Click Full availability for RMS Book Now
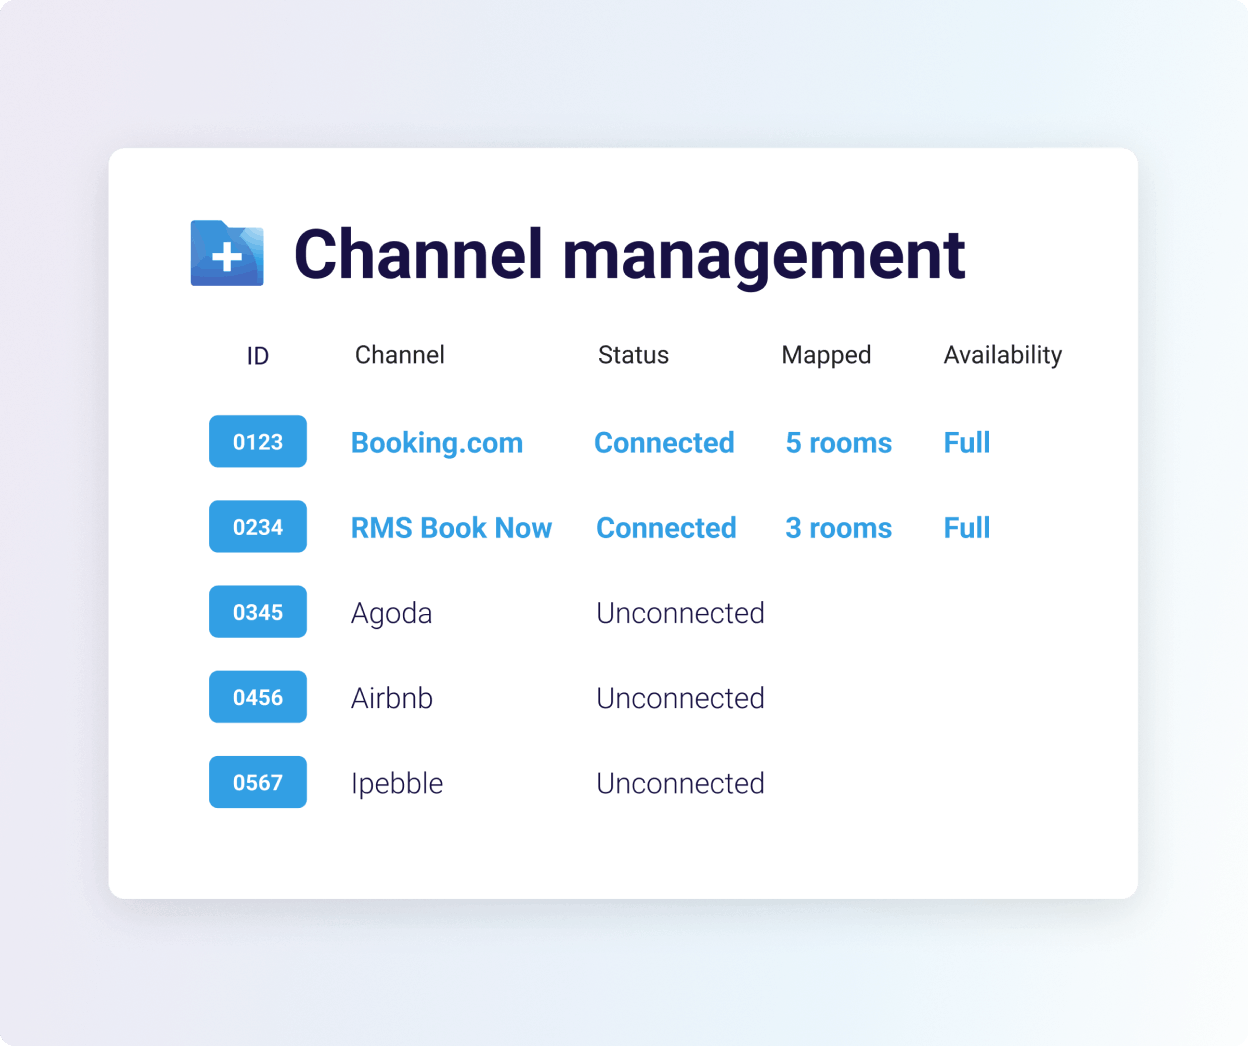The image size is (1248, 1046). [x=967, y=528]
